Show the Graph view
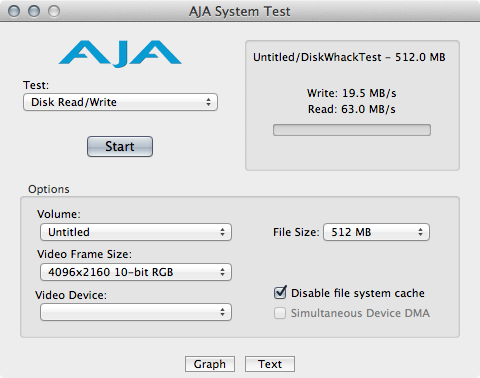Image resolution: width=480 pixels, height=378 pixels. click(210, 364)
